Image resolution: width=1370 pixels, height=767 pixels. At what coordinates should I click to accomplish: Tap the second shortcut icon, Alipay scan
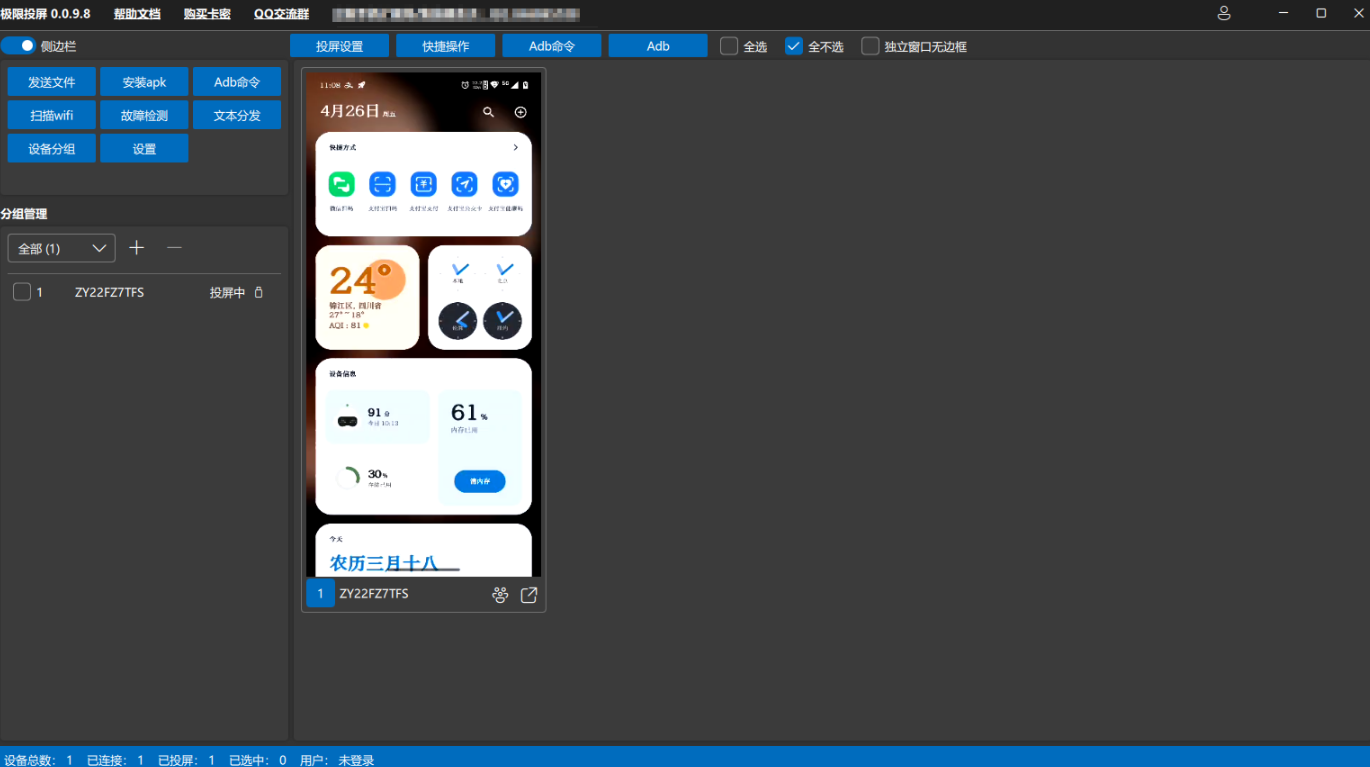(x=382, y=184)
